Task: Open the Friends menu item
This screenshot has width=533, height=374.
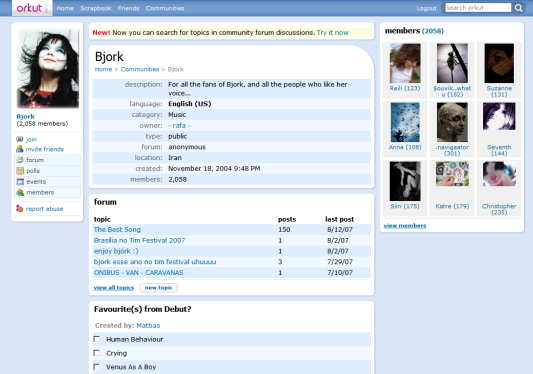Action: pos(128,8)
